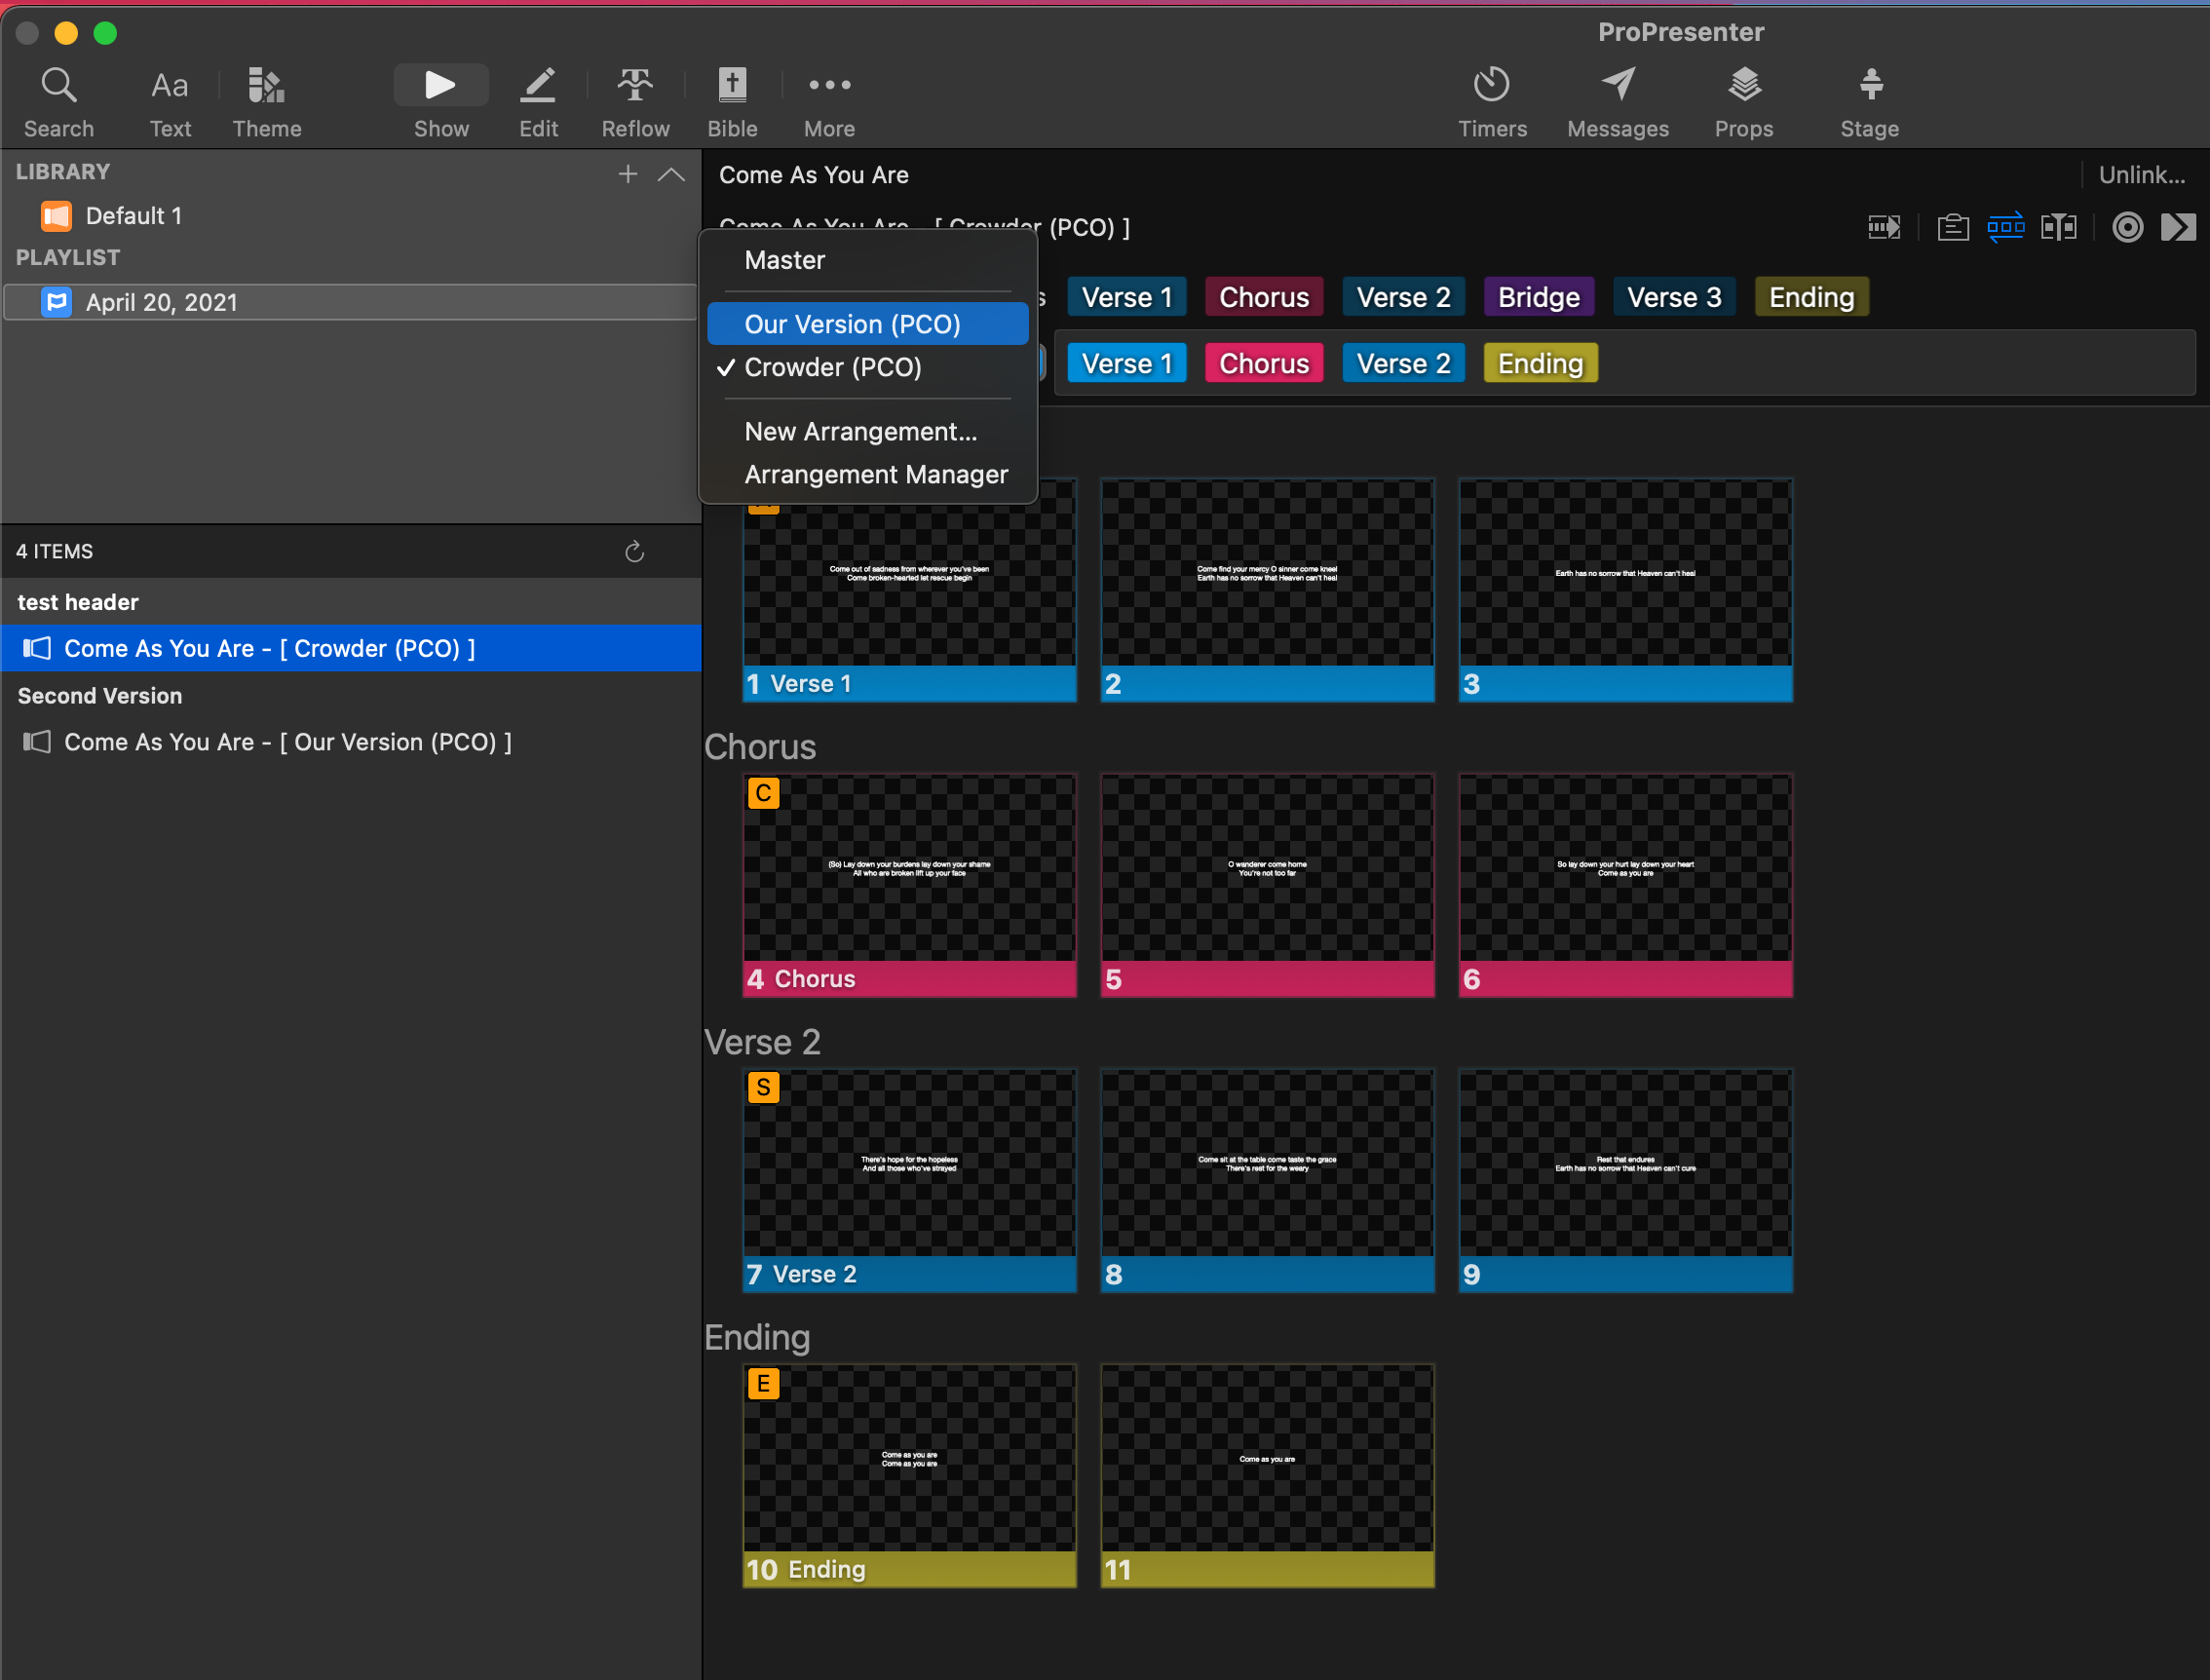Choose Our Version (PCO) arrangement
This screenshot has width=2210, height=1680.
868,324
